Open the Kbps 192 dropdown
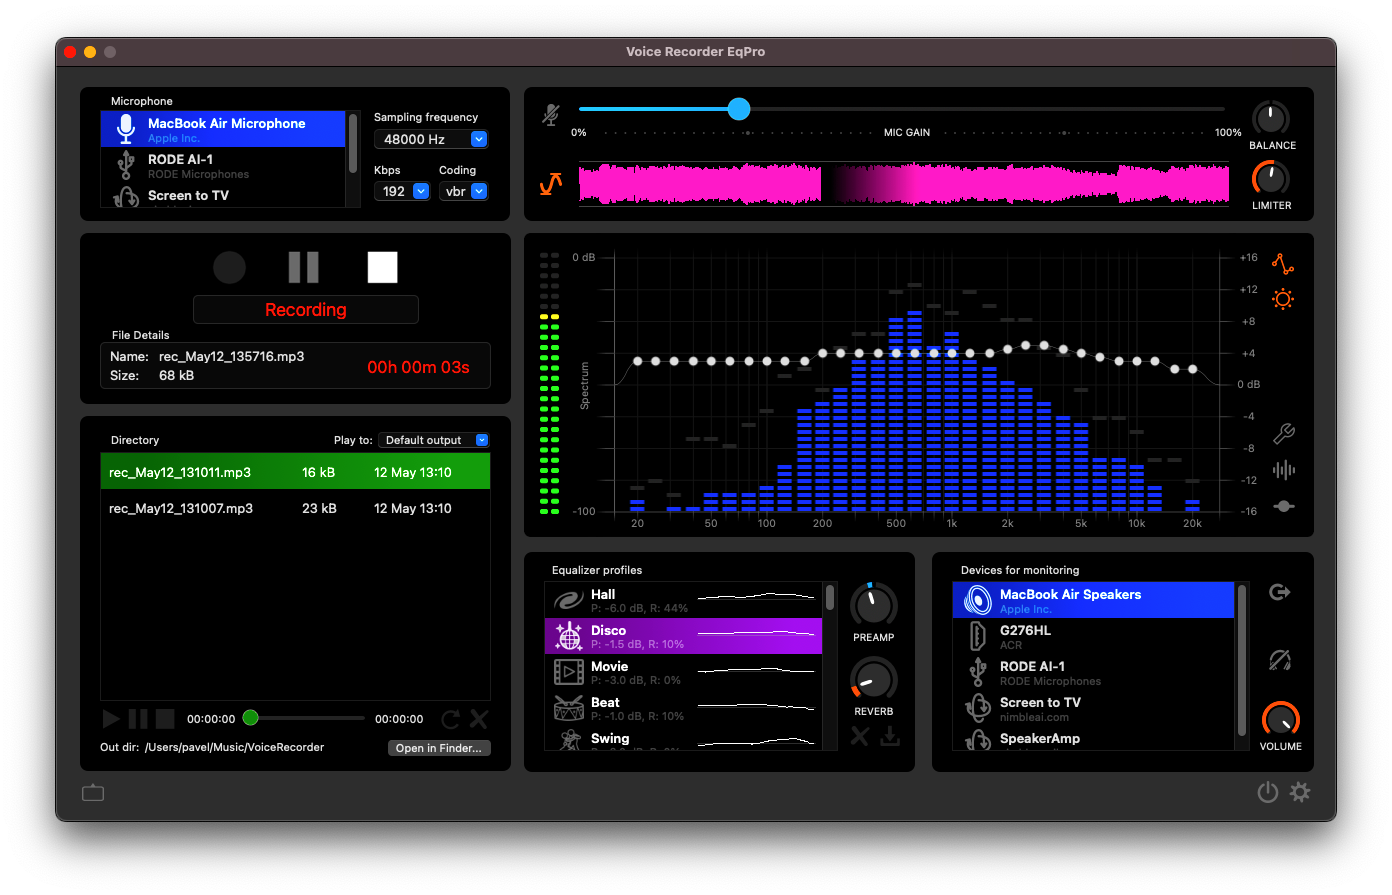Image resolution: width=1392 pixels, height=895 pixels. point(402,191)
